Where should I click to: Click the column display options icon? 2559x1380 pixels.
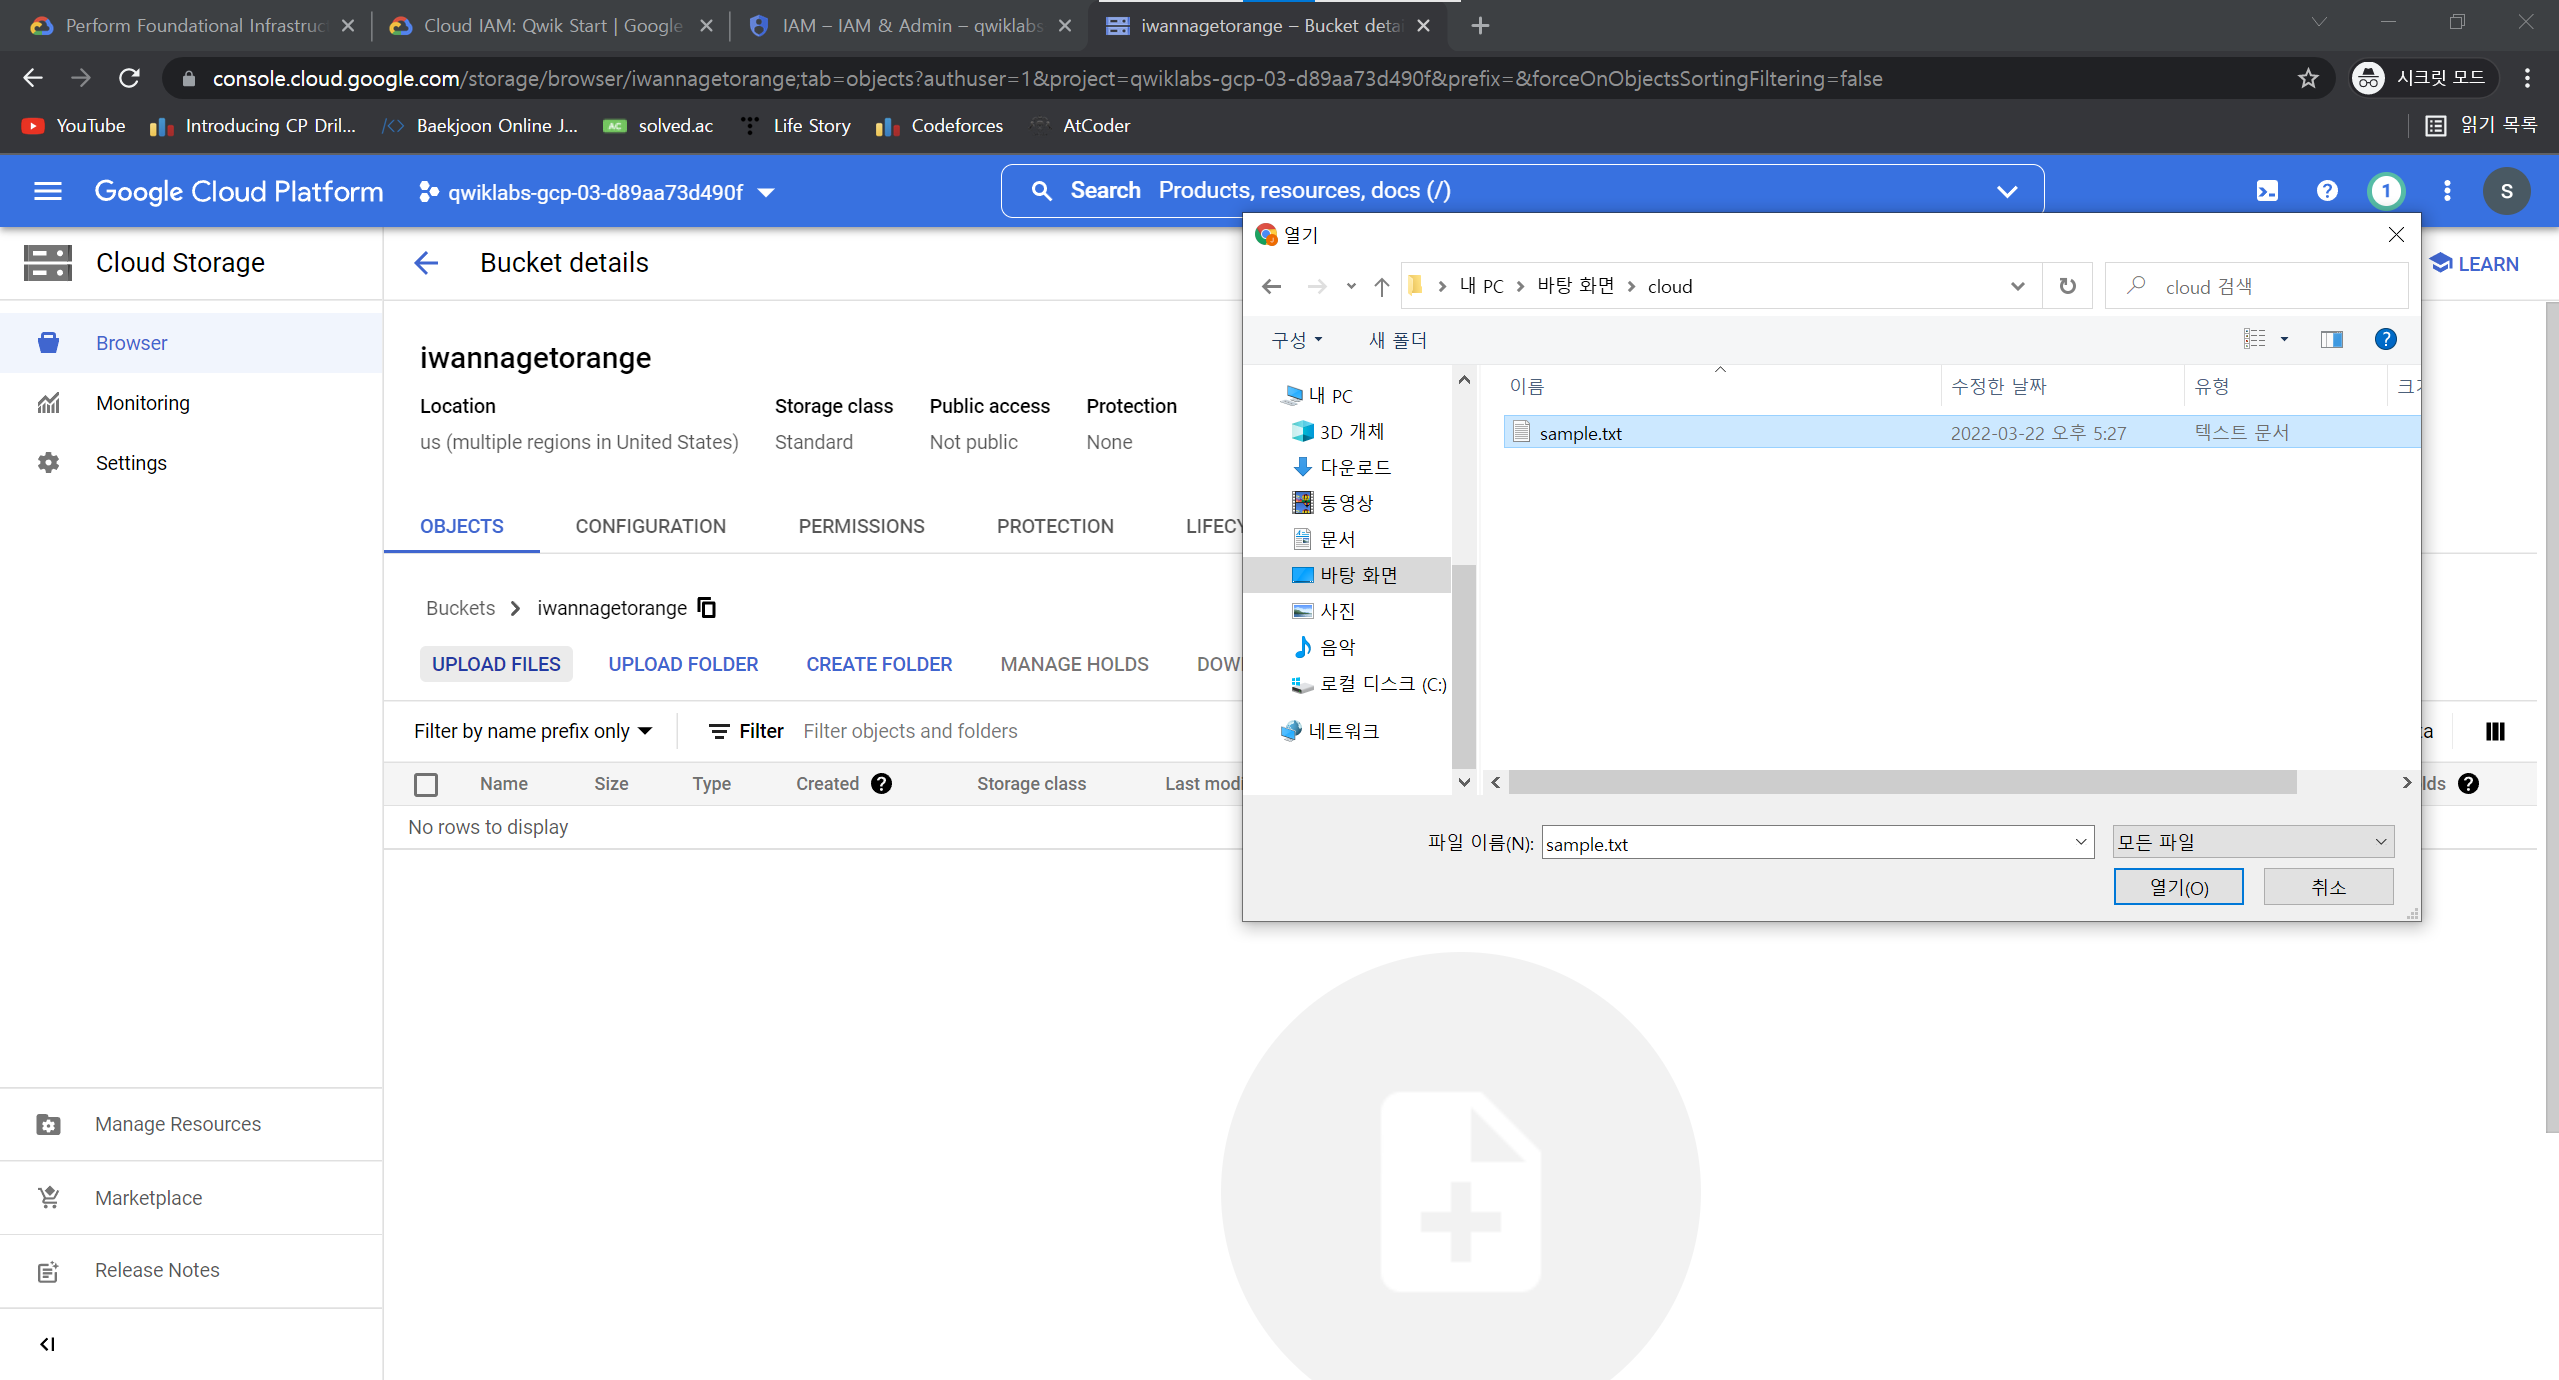(x=2495, y=731)
